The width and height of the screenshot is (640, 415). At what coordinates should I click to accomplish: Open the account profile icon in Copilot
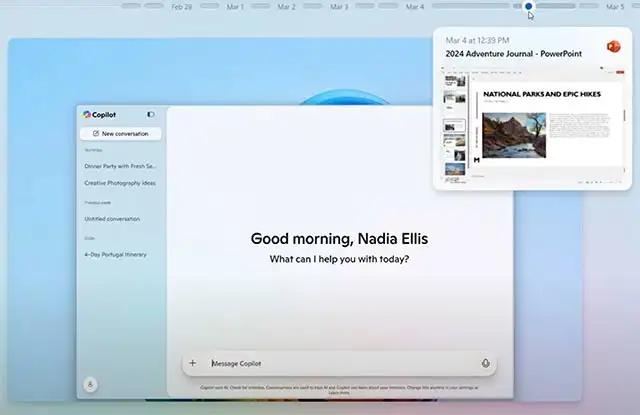90,384
